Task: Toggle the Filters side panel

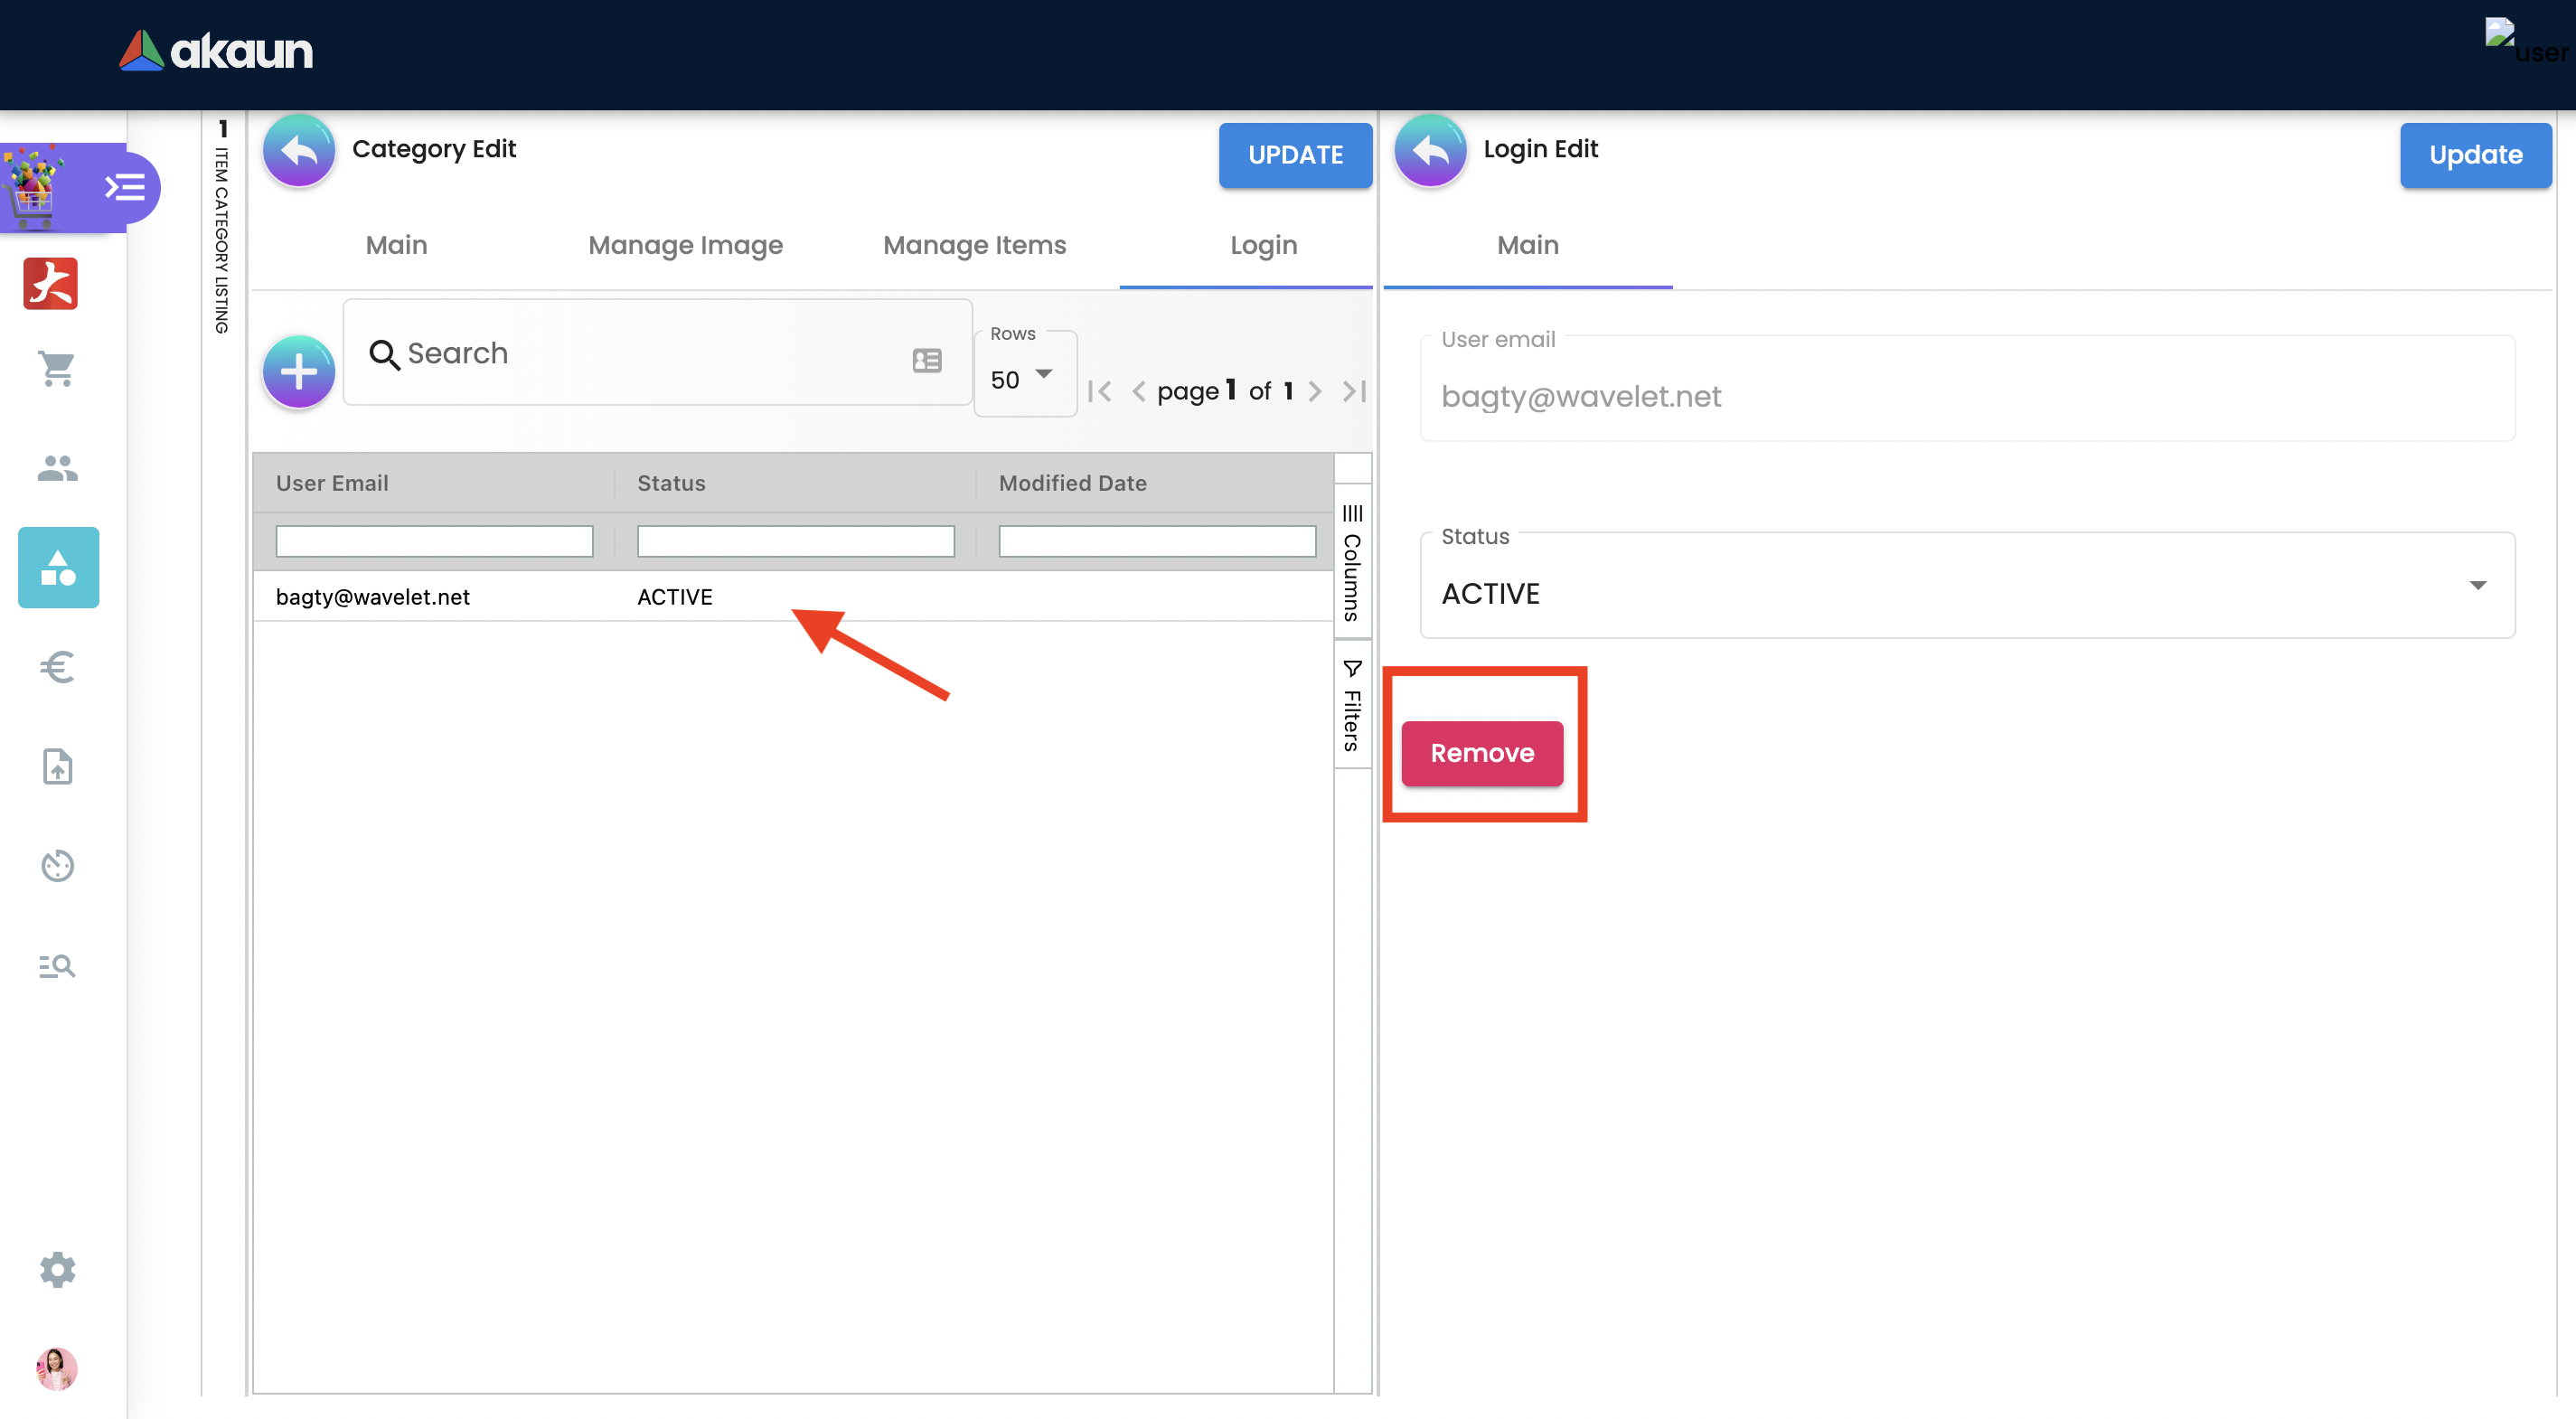Action: (x=1352, y=705)
